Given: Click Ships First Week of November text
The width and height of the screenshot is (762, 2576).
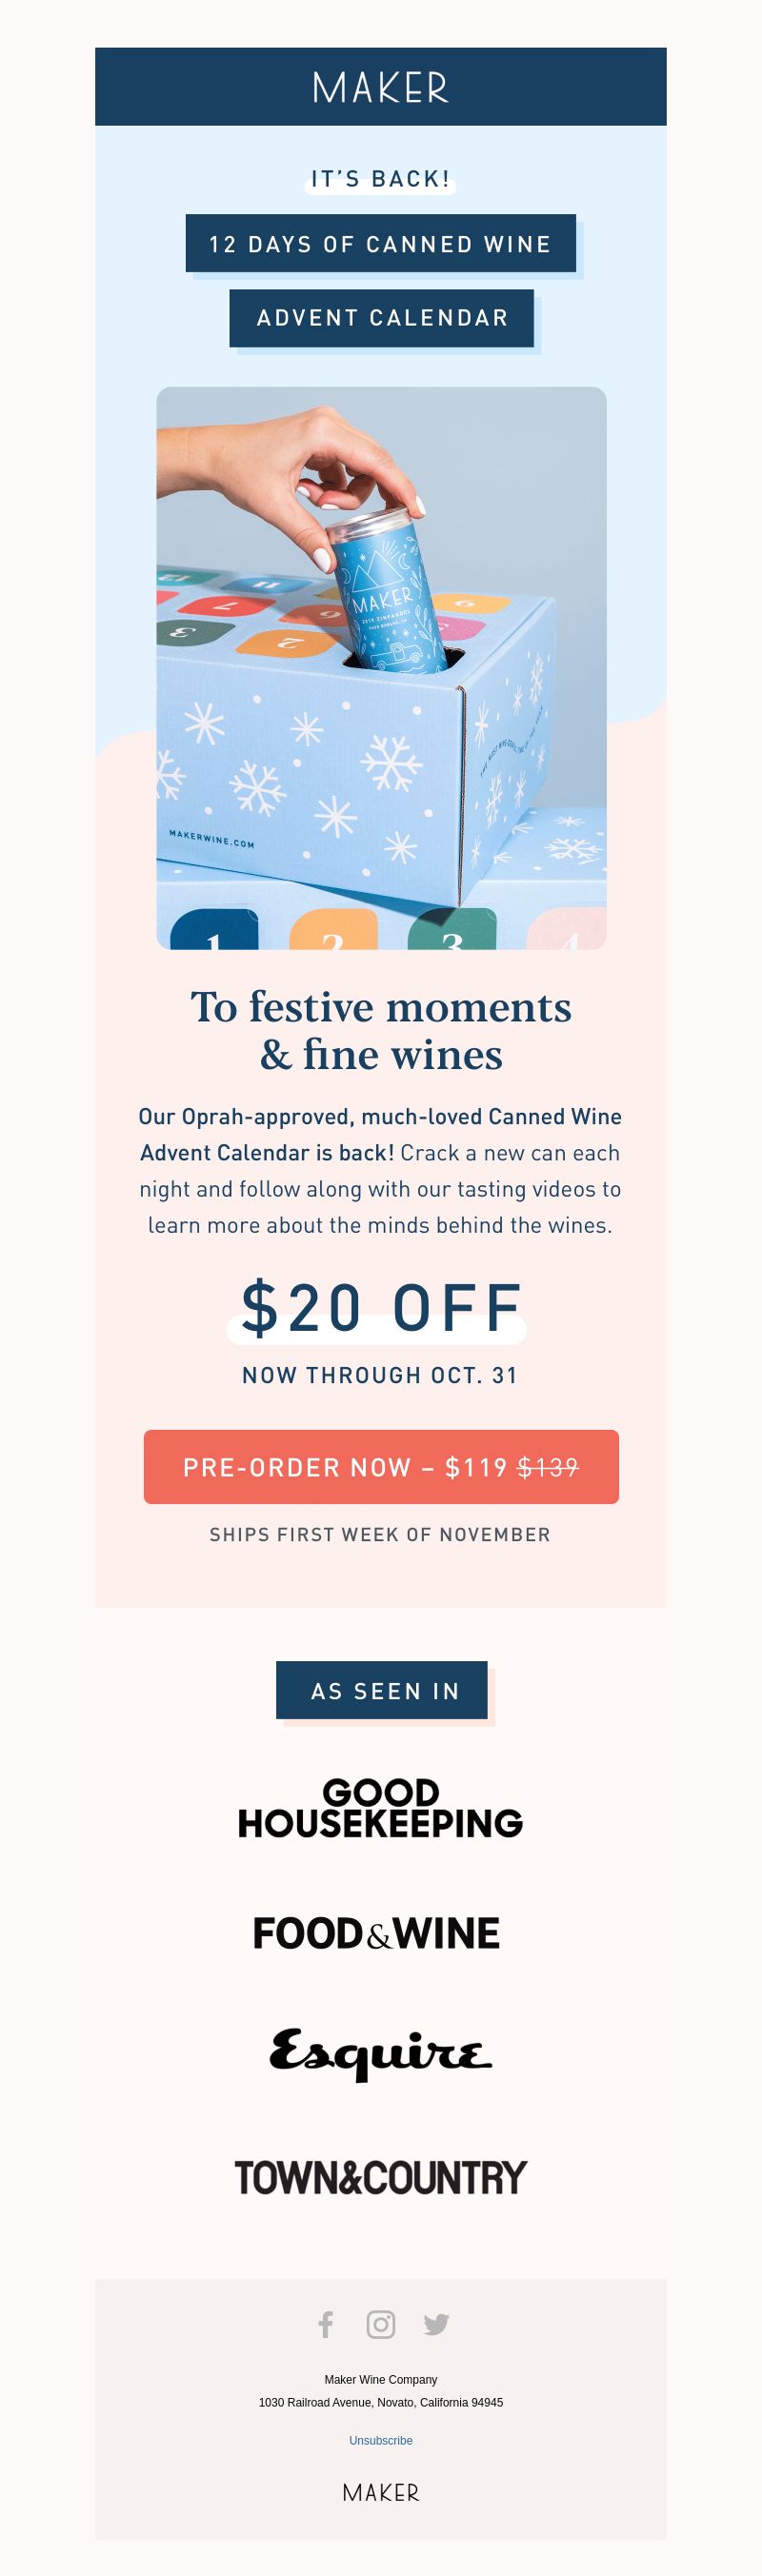Looking at the screenshot, I should 380,1534.
